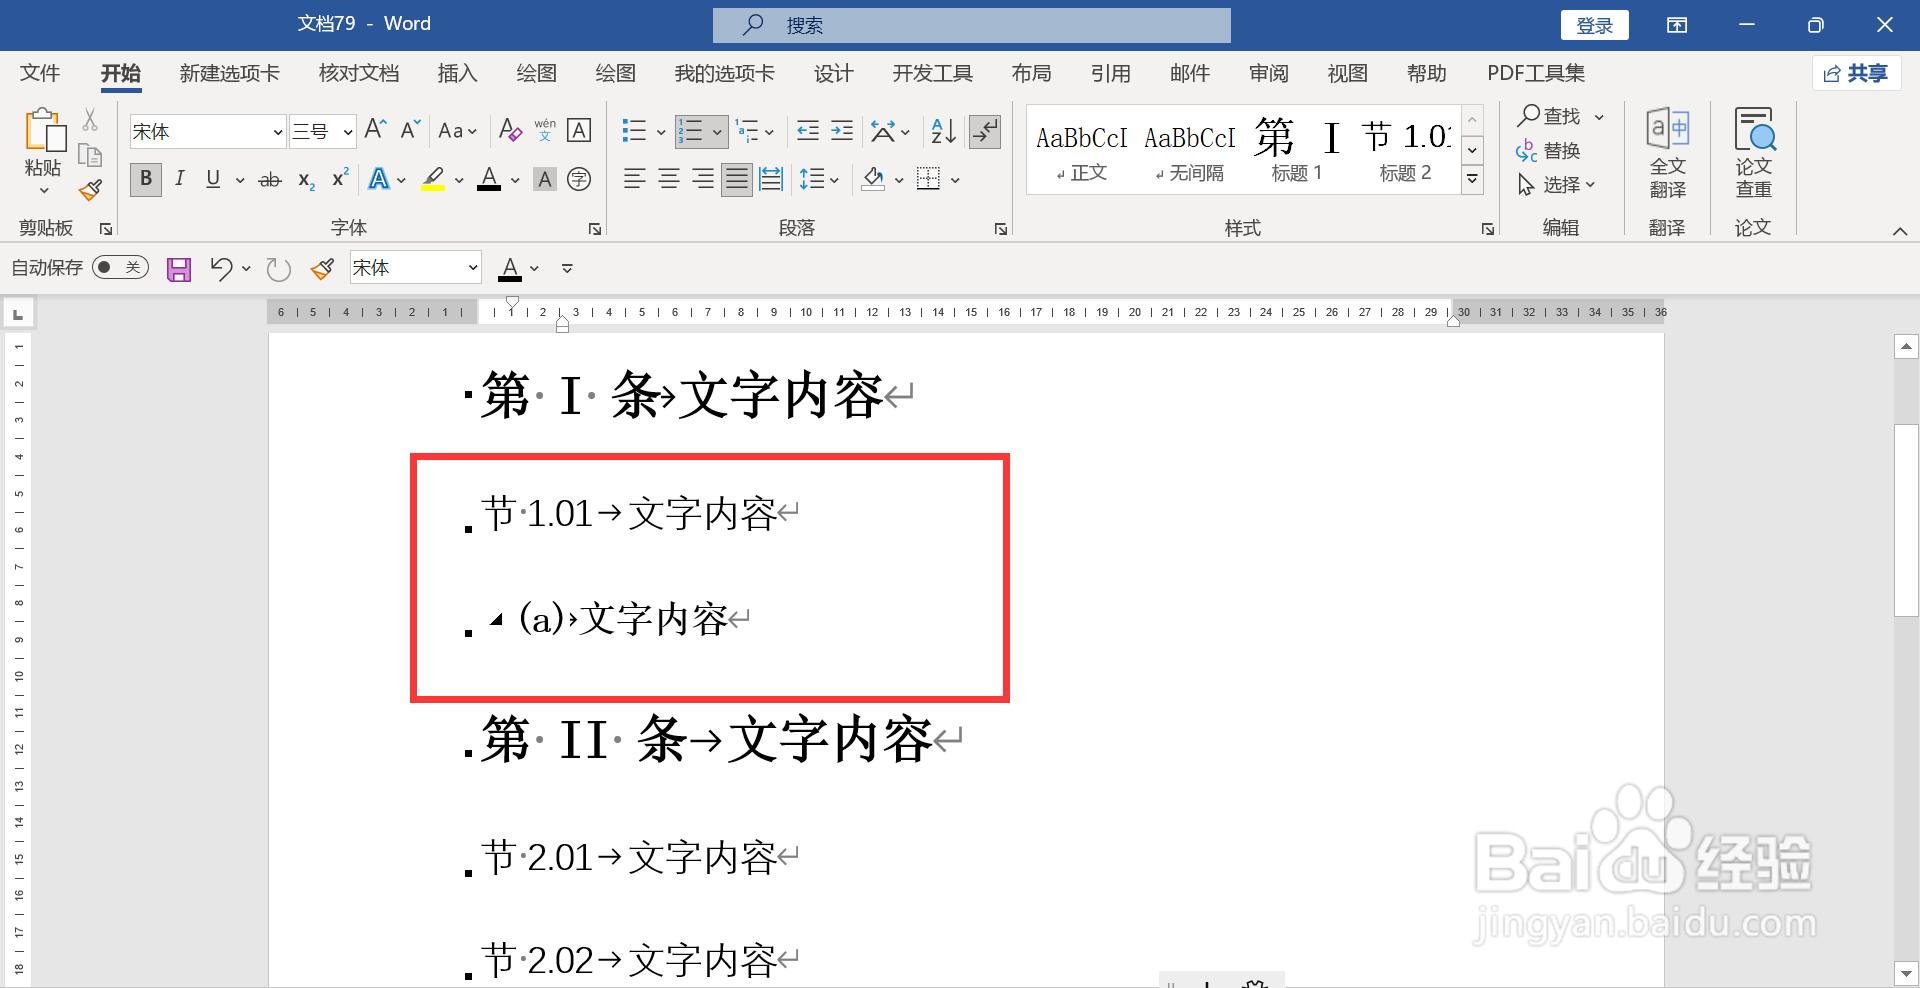Click the Share (共享) button

click(x=1856, y=73)
